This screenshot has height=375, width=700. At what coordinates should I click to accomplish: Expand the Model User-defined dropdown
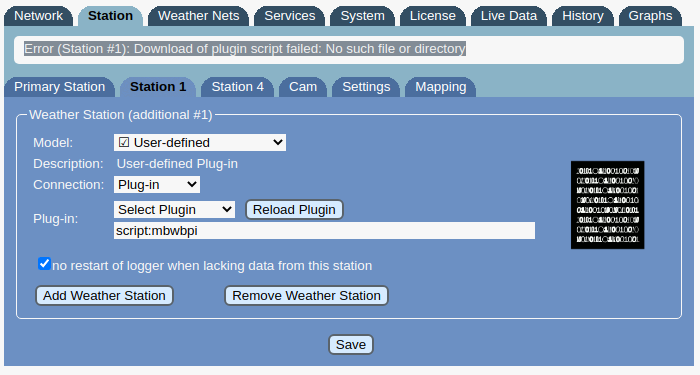[200, 142]
